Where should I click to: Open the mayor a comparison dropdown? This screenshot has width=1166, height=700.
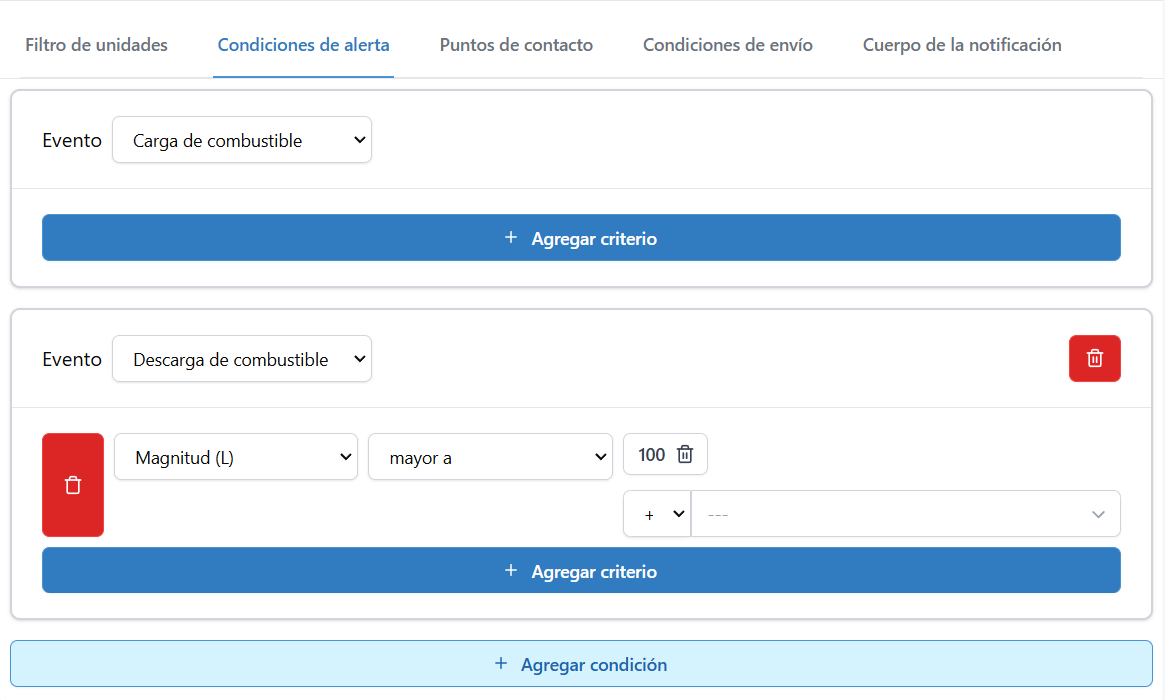[x=490, y=456]
